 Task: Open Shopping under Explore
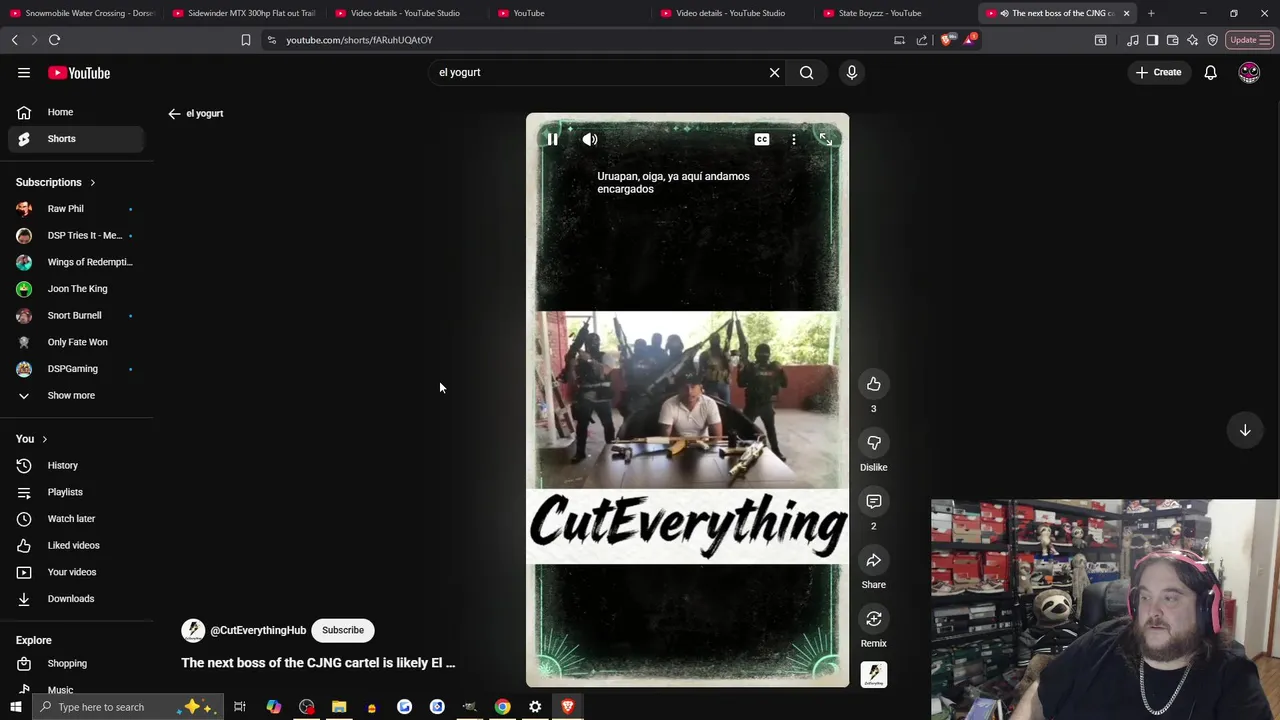[76, 663]
